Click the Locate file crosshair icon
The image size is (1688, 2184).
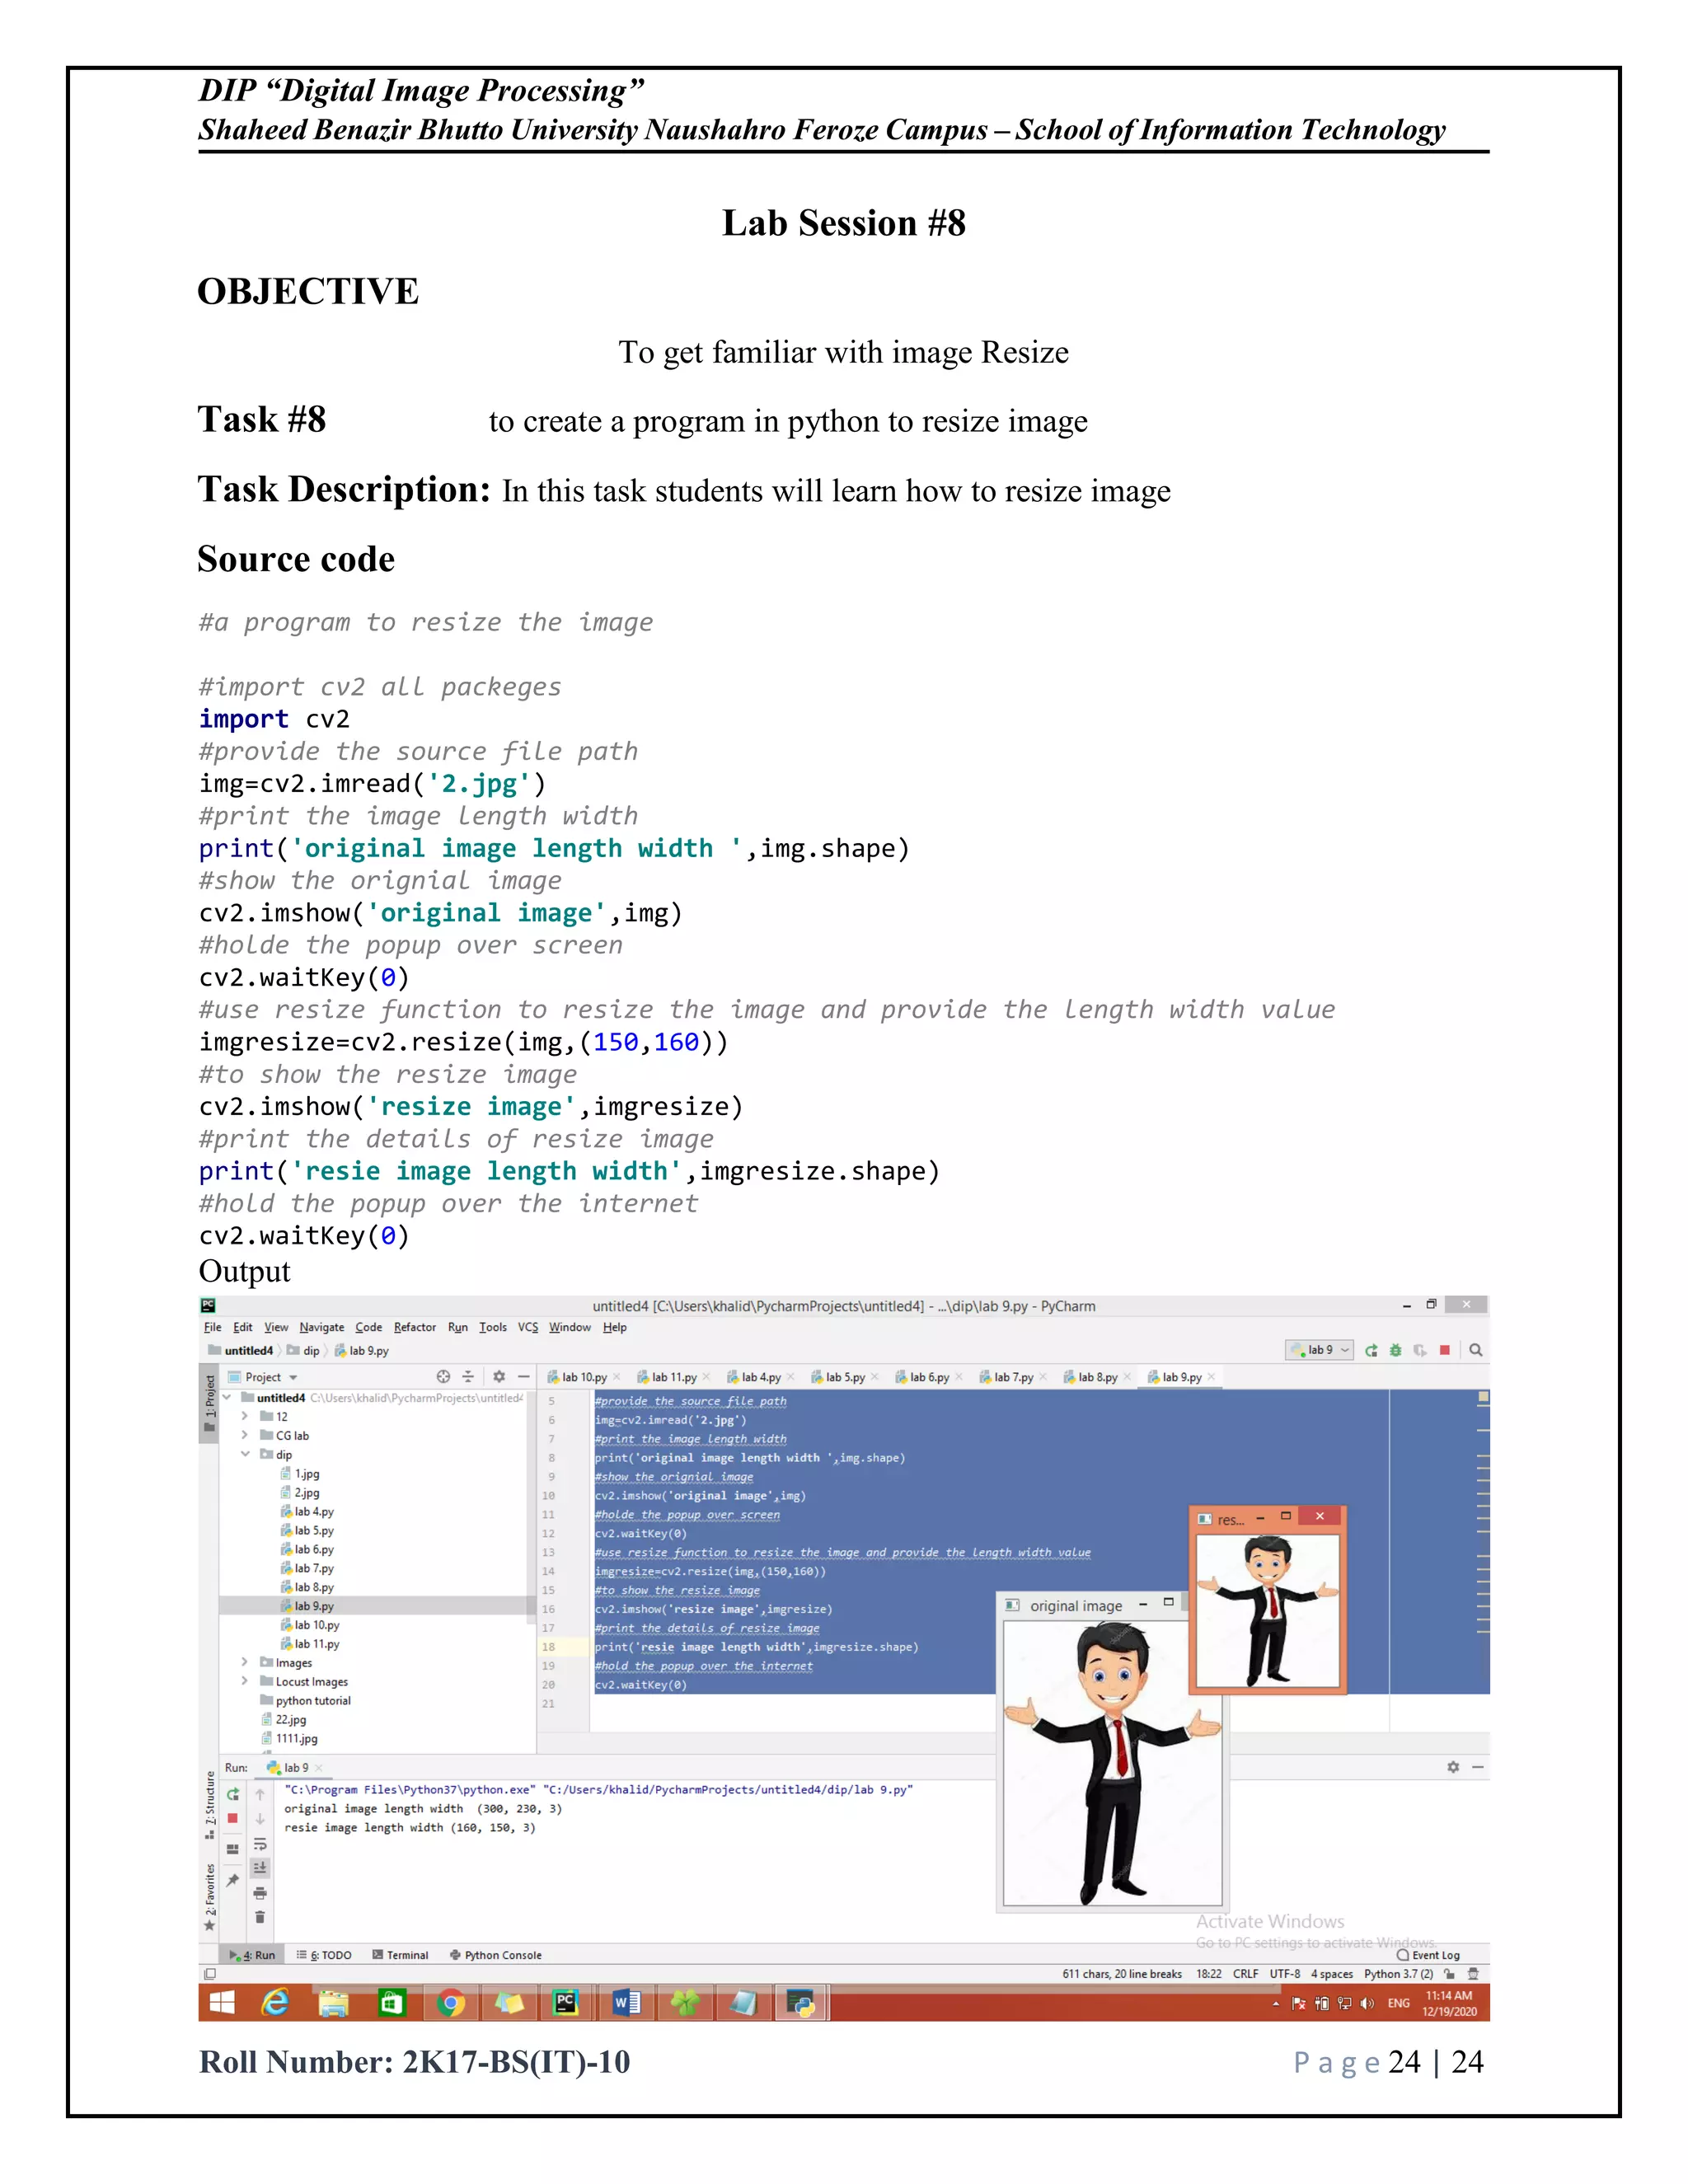click(x=443, y=1377)
